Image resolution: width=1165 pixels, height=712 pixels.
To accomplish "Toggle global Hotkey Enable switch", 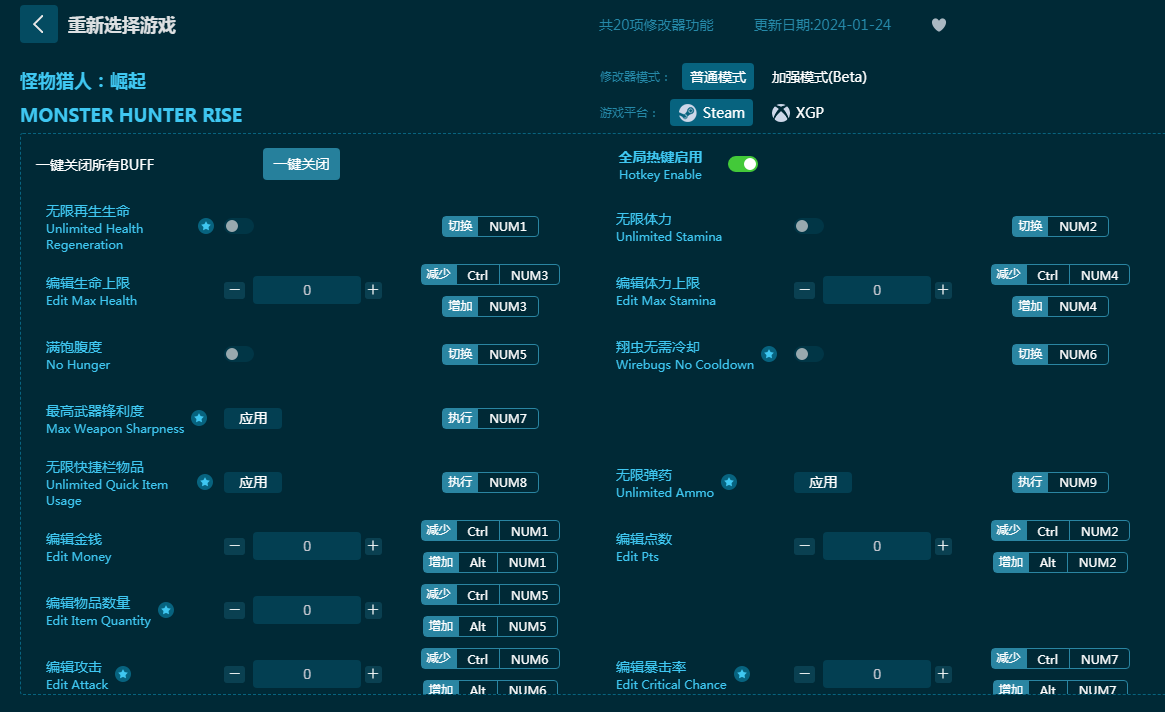I will pyautogui.click(x=743, y=164).
